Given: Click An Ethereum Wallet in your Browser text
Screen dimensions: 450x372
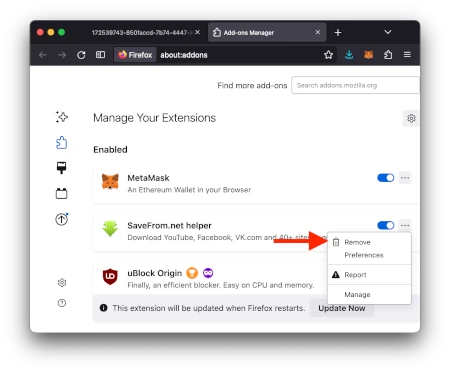Looking at the screenshot, I should point(189,190).
